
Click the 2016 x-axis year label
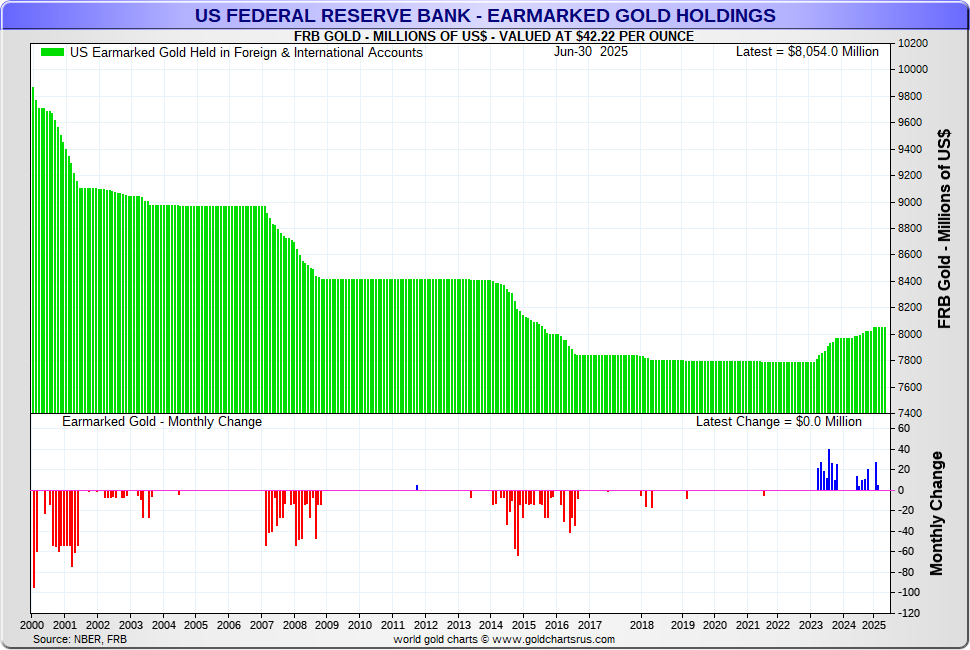(557, 625)
